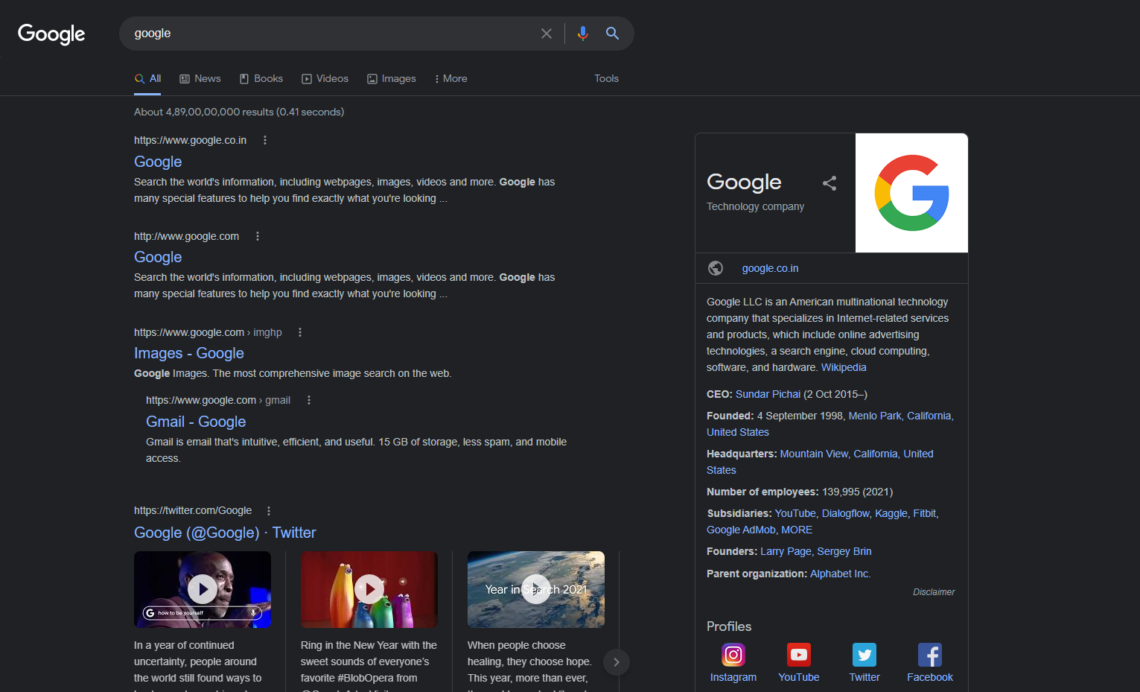Screen dimensions: 1140x692
Task: Open Google's Facebook profile icon
Action: click(x=929, y=655)
